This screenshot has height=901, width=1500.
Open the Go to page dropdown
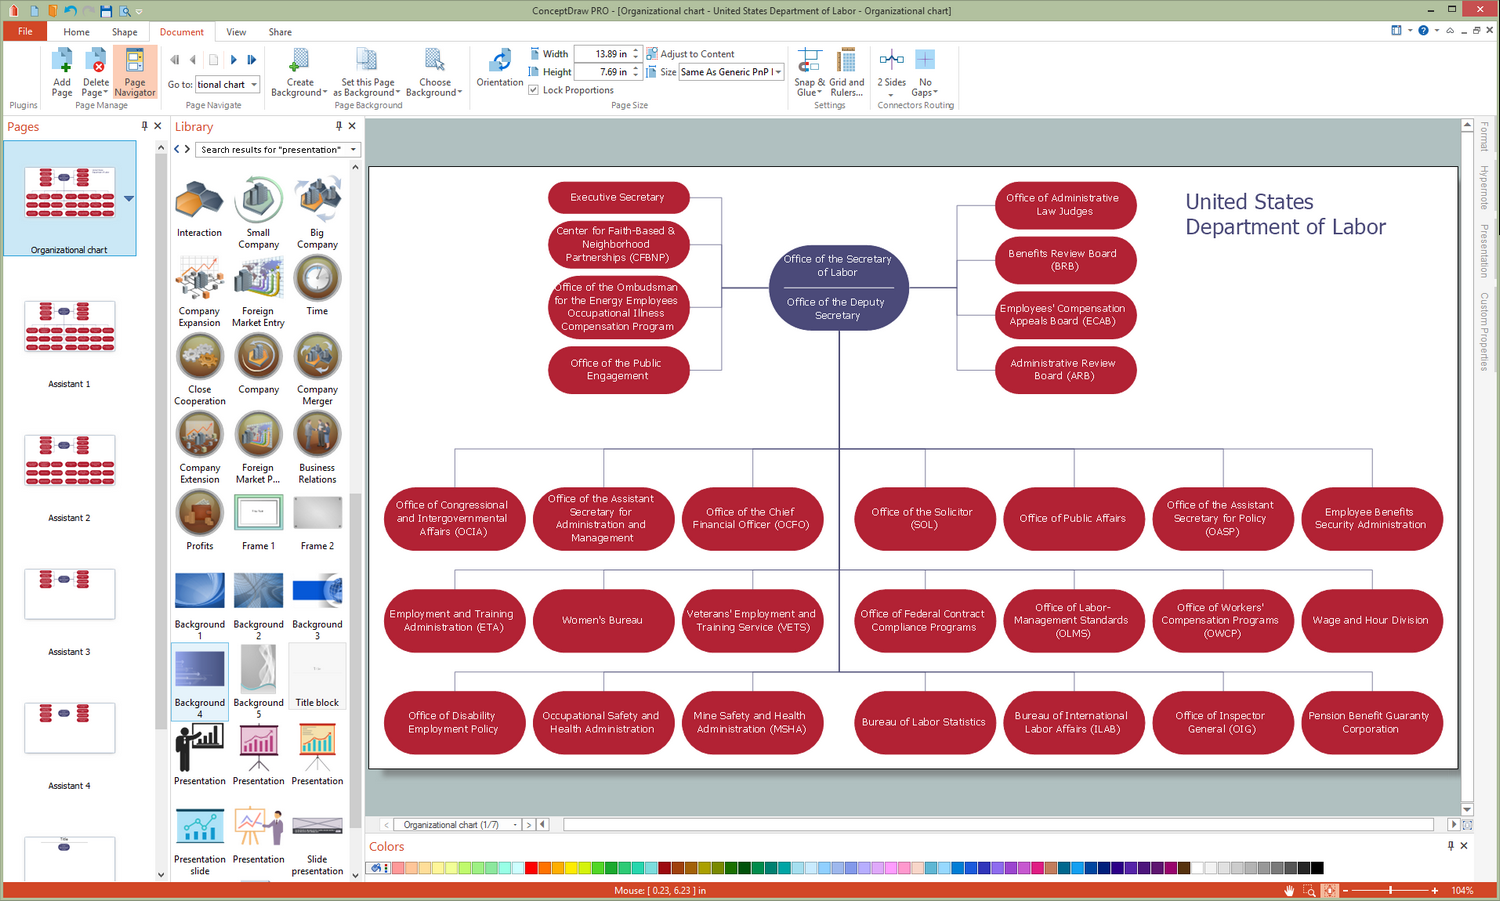coord(254,85)
